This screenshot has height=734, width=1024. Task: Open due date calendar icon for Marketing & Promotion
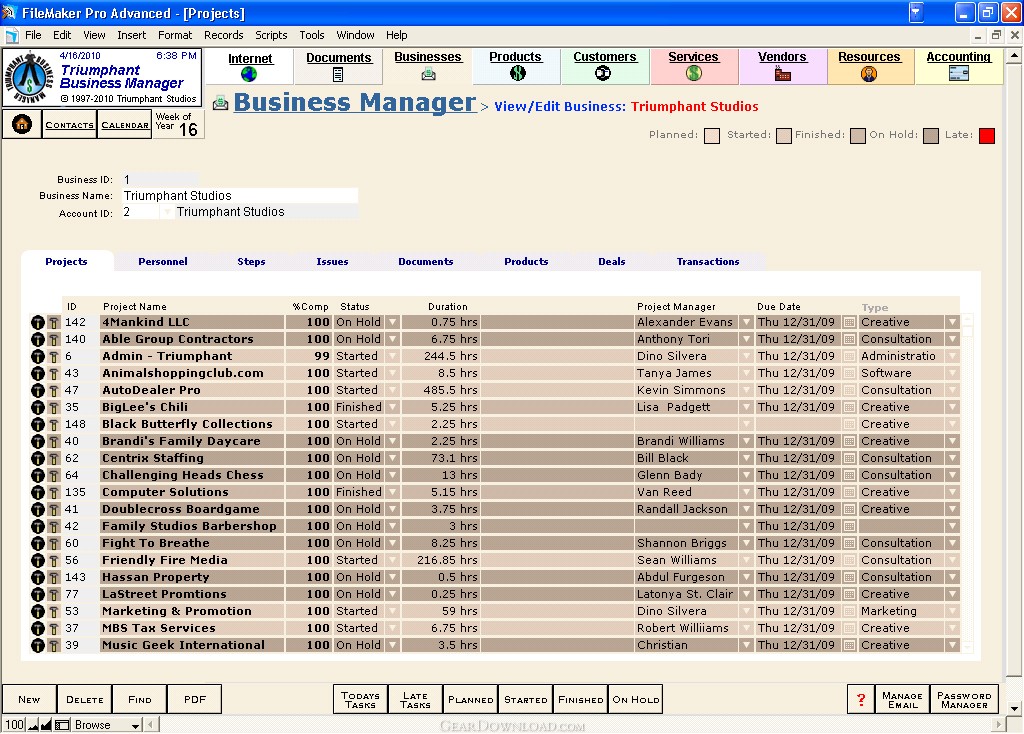click(849, 611)
